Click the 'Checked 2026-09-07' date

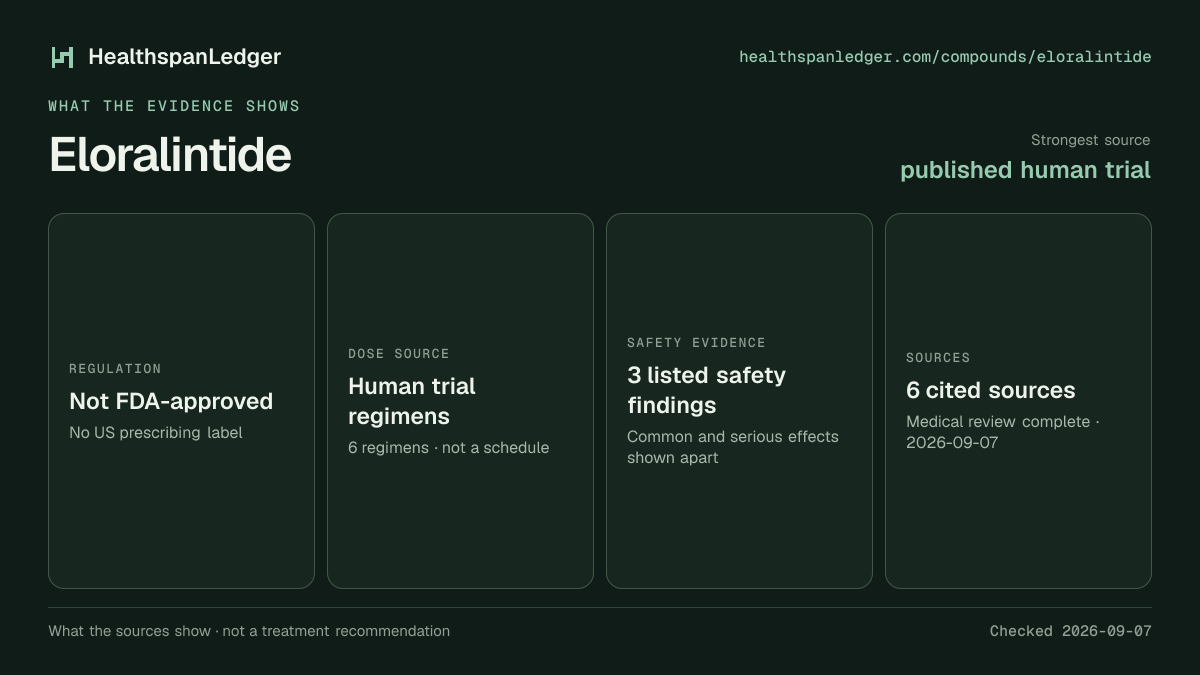point(1071,631)
